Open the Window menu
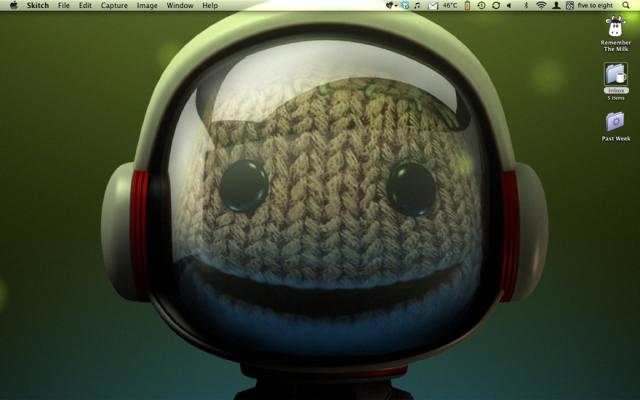The height and width of the screenshot is (400, 640). tap(180, 5)
